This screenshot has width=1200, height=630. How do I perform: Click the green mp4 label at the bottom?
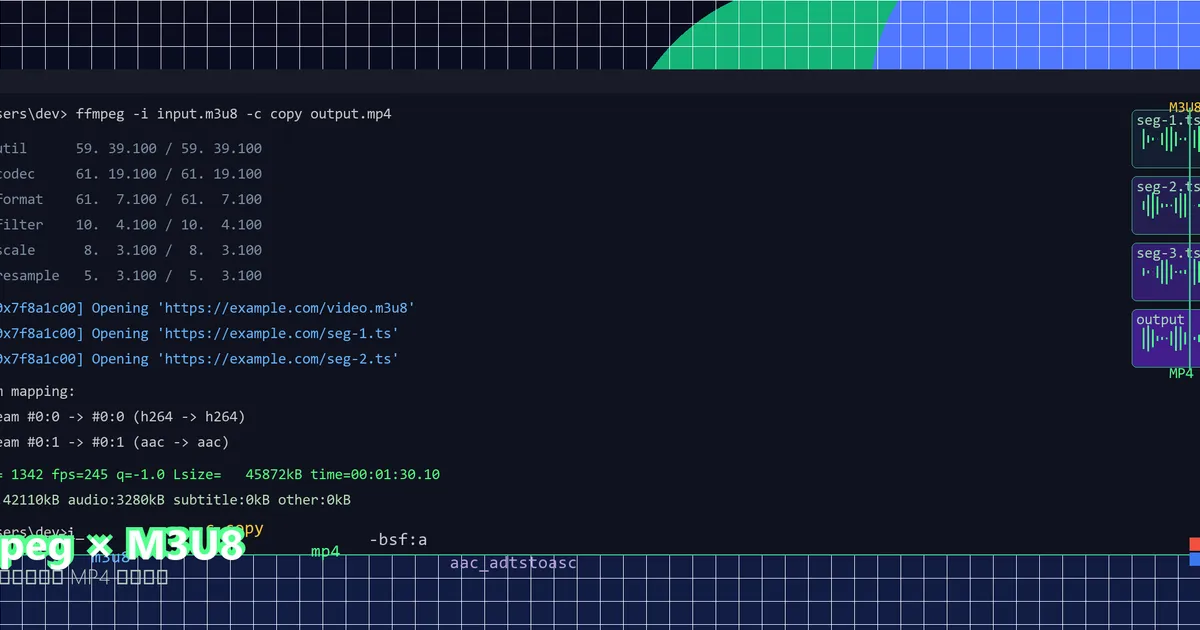pos(325,551)
